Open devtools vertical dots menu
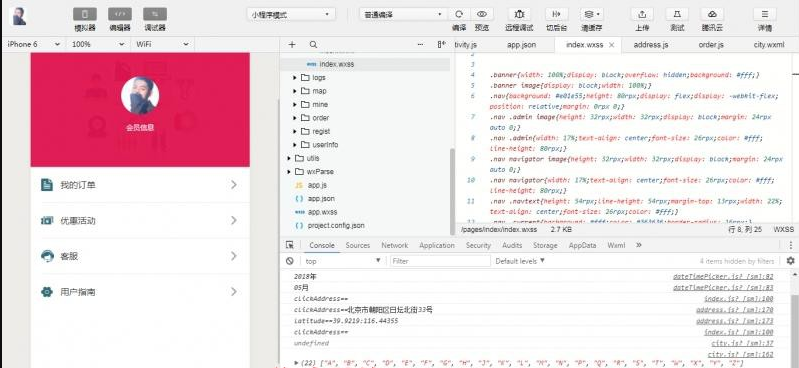Screen dimensions: 799x368 [x=790, y=245]
